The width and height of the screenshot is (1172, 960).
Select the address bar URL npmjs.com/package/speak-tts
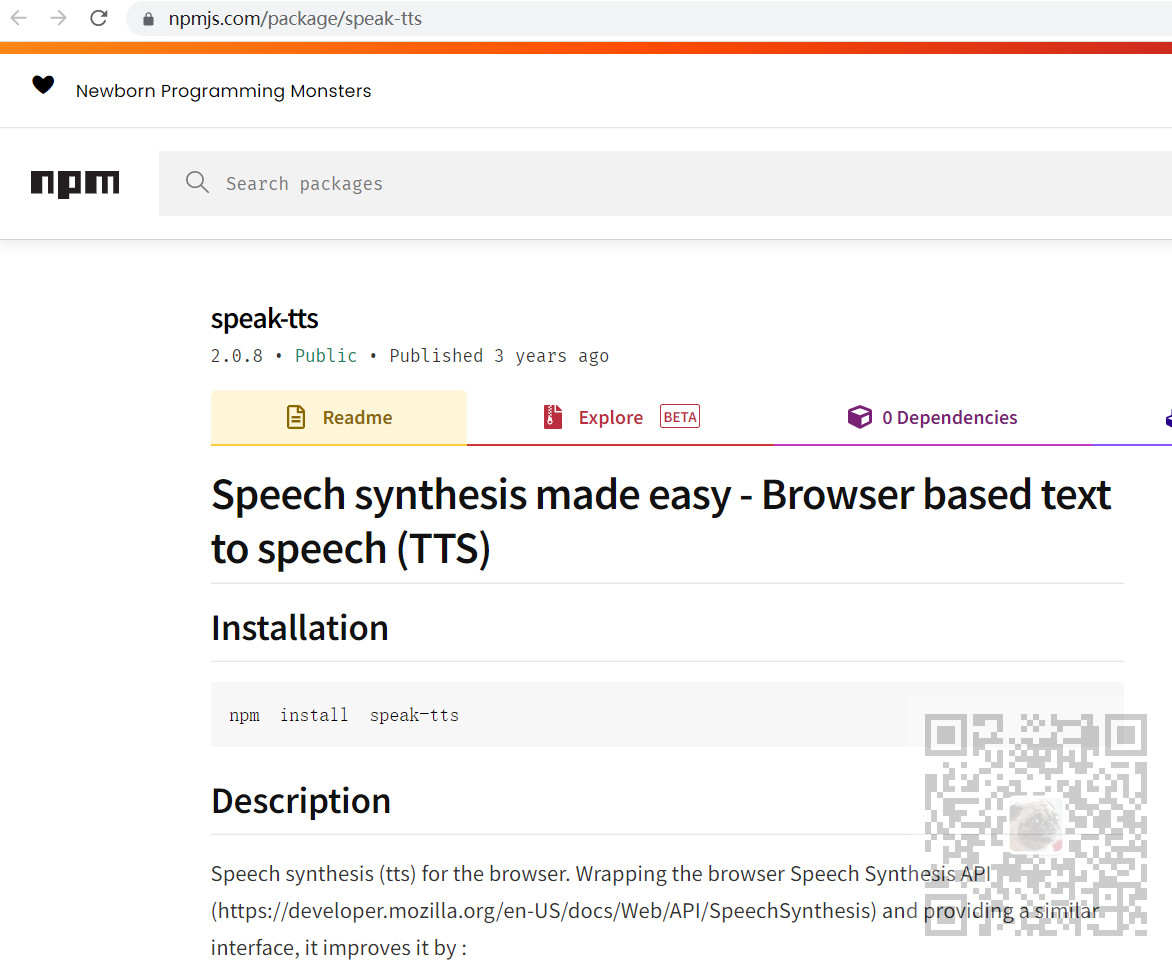(x=295, y=19)
